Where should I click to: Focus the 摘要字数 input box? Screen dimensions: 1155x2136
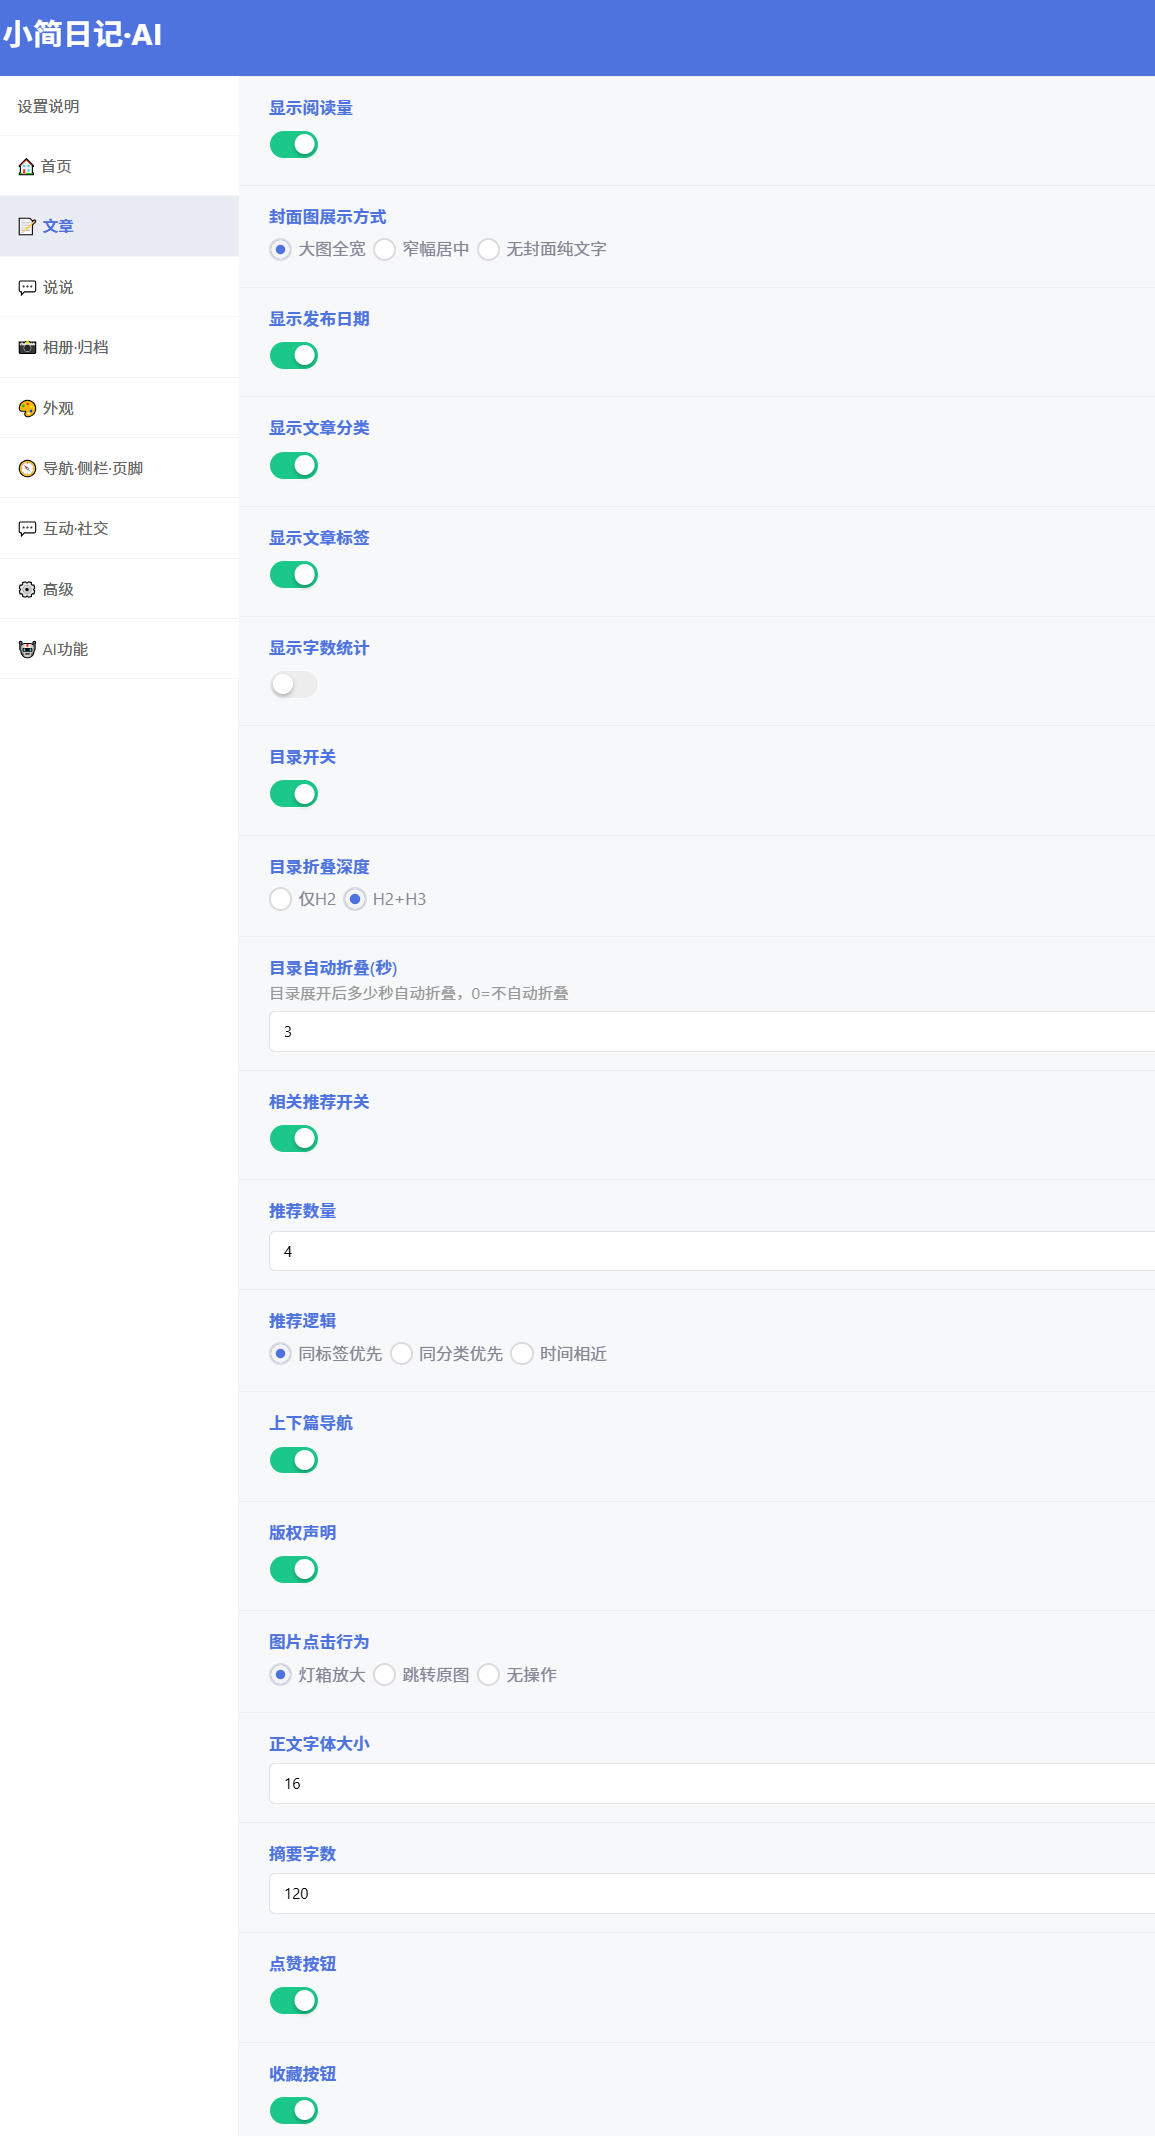coord(712,1894)
